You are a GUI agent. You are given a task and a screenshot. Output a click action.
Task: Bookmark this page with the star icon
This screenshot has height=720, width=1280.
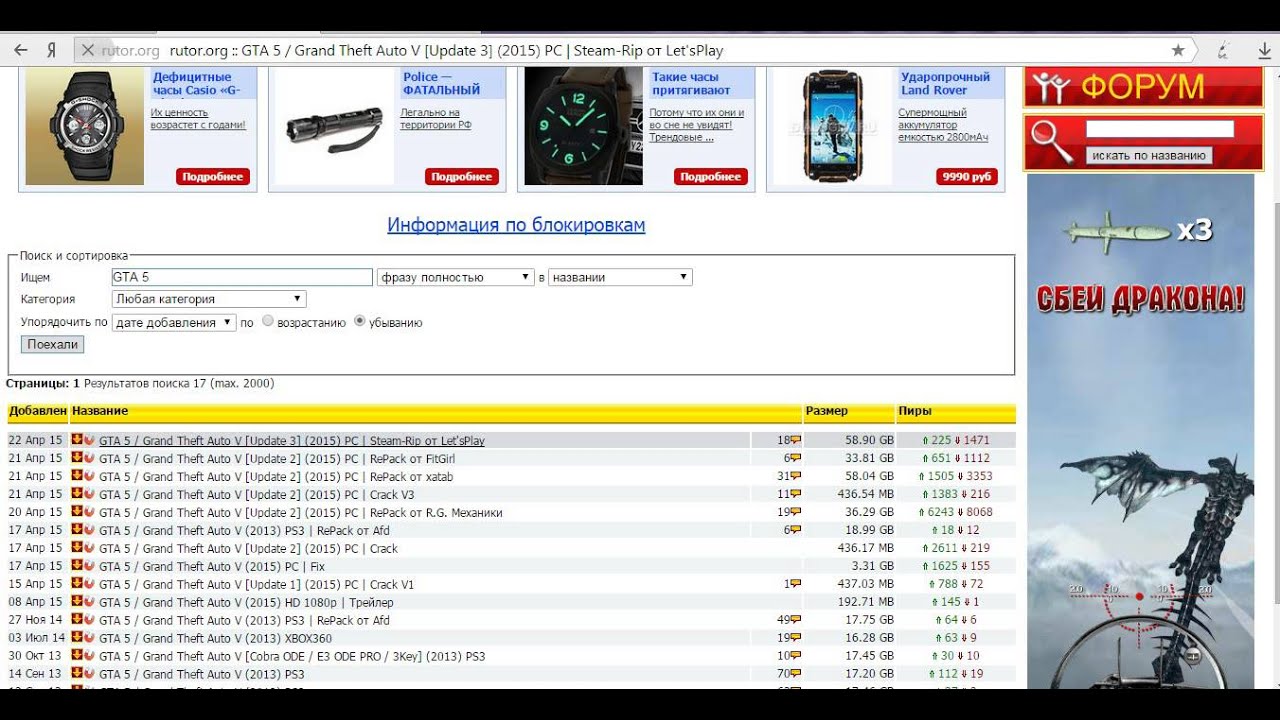pos(1178,50)
